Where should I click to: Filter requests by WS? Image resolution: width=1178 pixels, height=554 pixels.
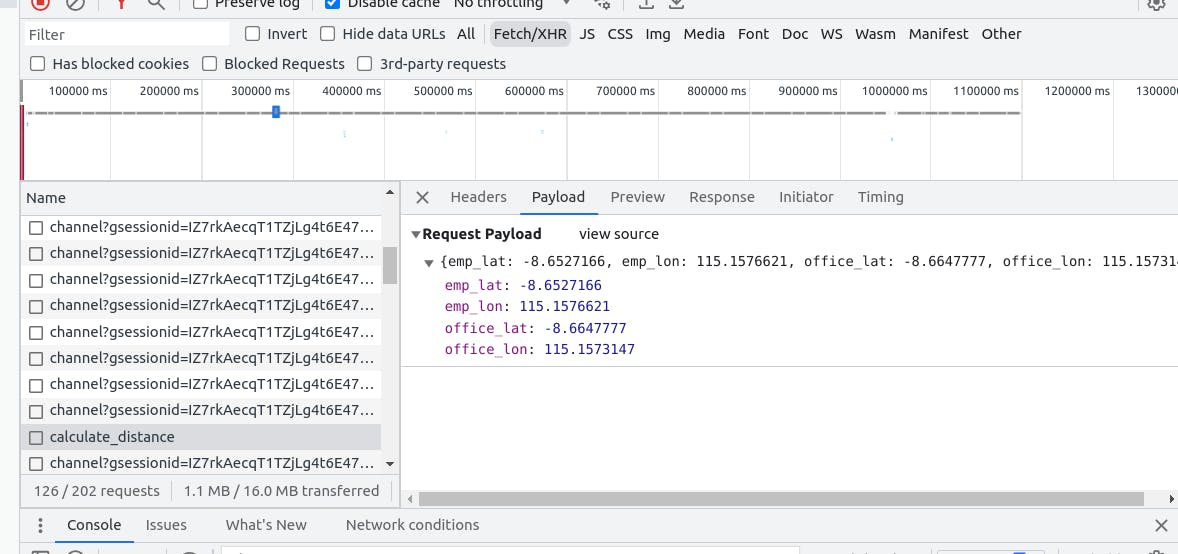click(x=831, y=34)
